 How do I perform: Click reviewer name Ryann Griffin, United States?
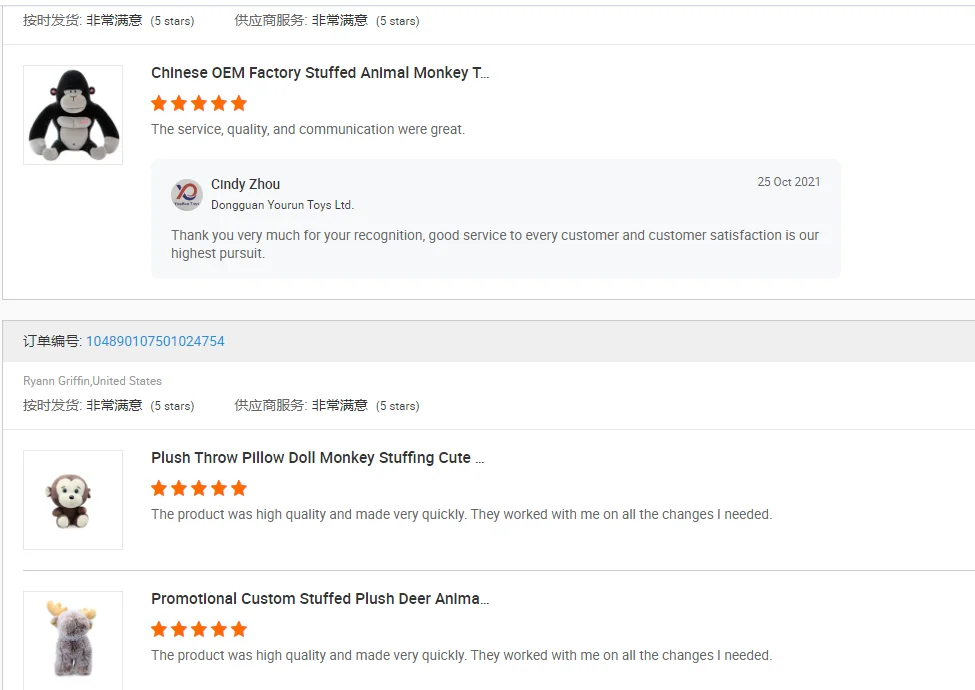click(x=92, y=381)
